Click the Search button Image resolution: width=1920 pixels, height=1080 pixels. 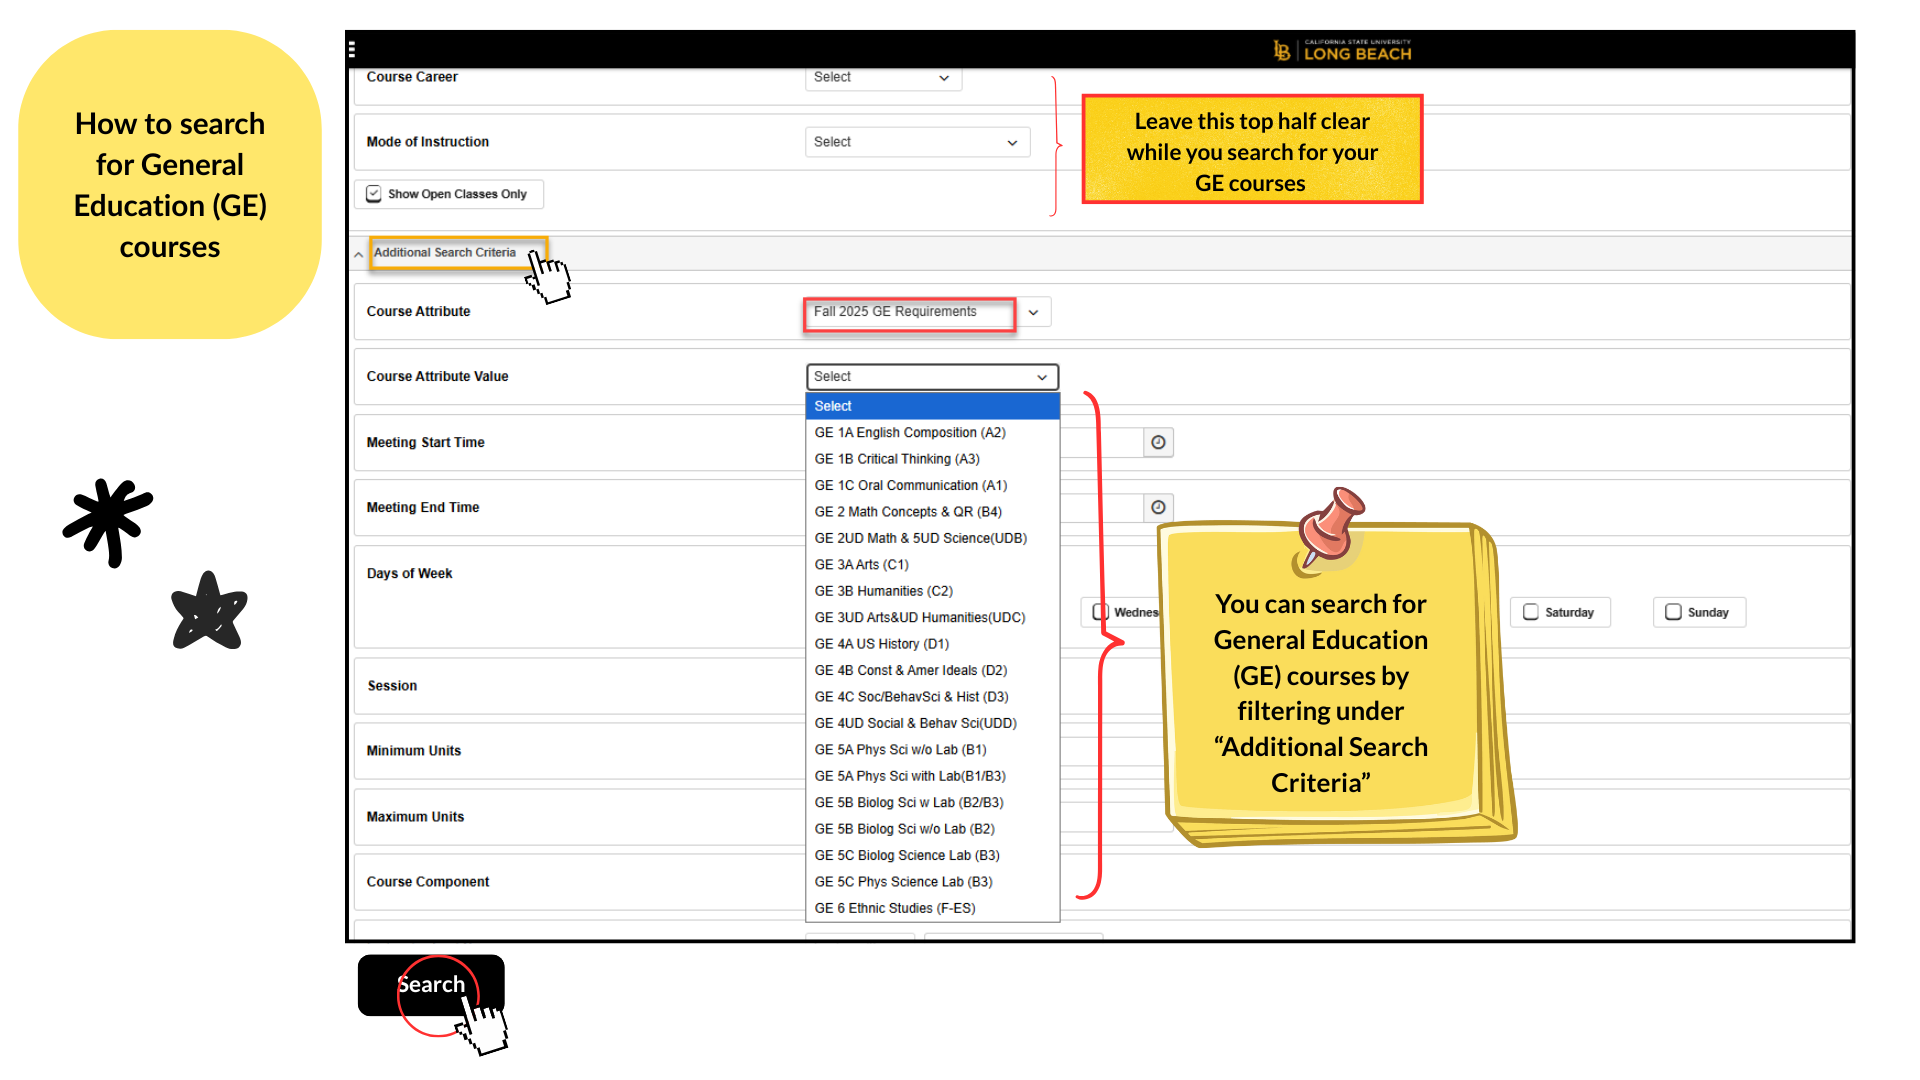[x=431, y=984]
